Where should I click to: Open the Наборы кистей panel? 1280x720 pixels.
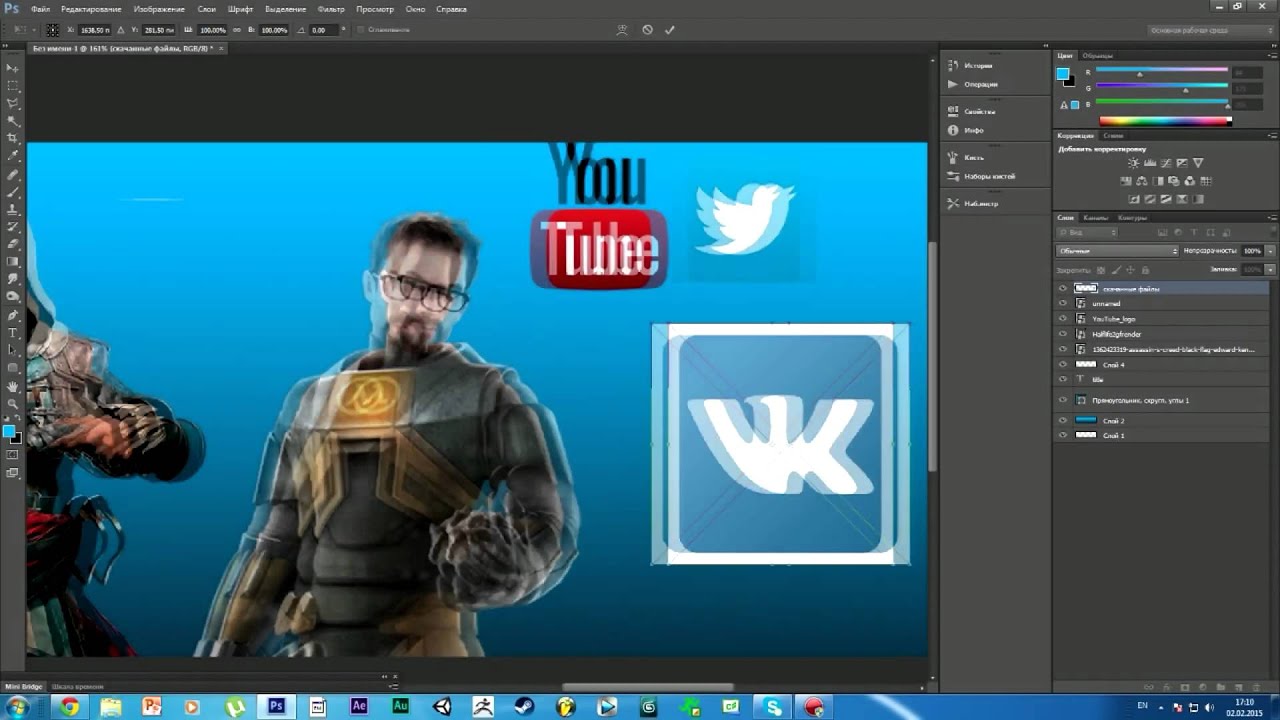pyautogui.click(x=989, y=176)
